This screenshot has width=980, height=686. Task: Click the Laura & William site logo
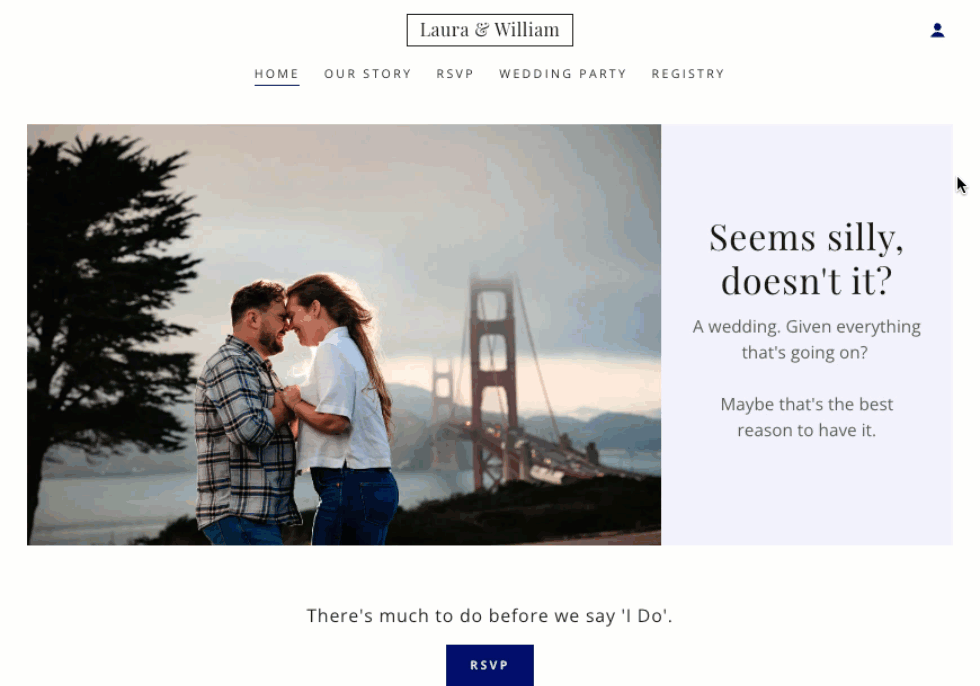pyautogui.click(x=489, y=30)
